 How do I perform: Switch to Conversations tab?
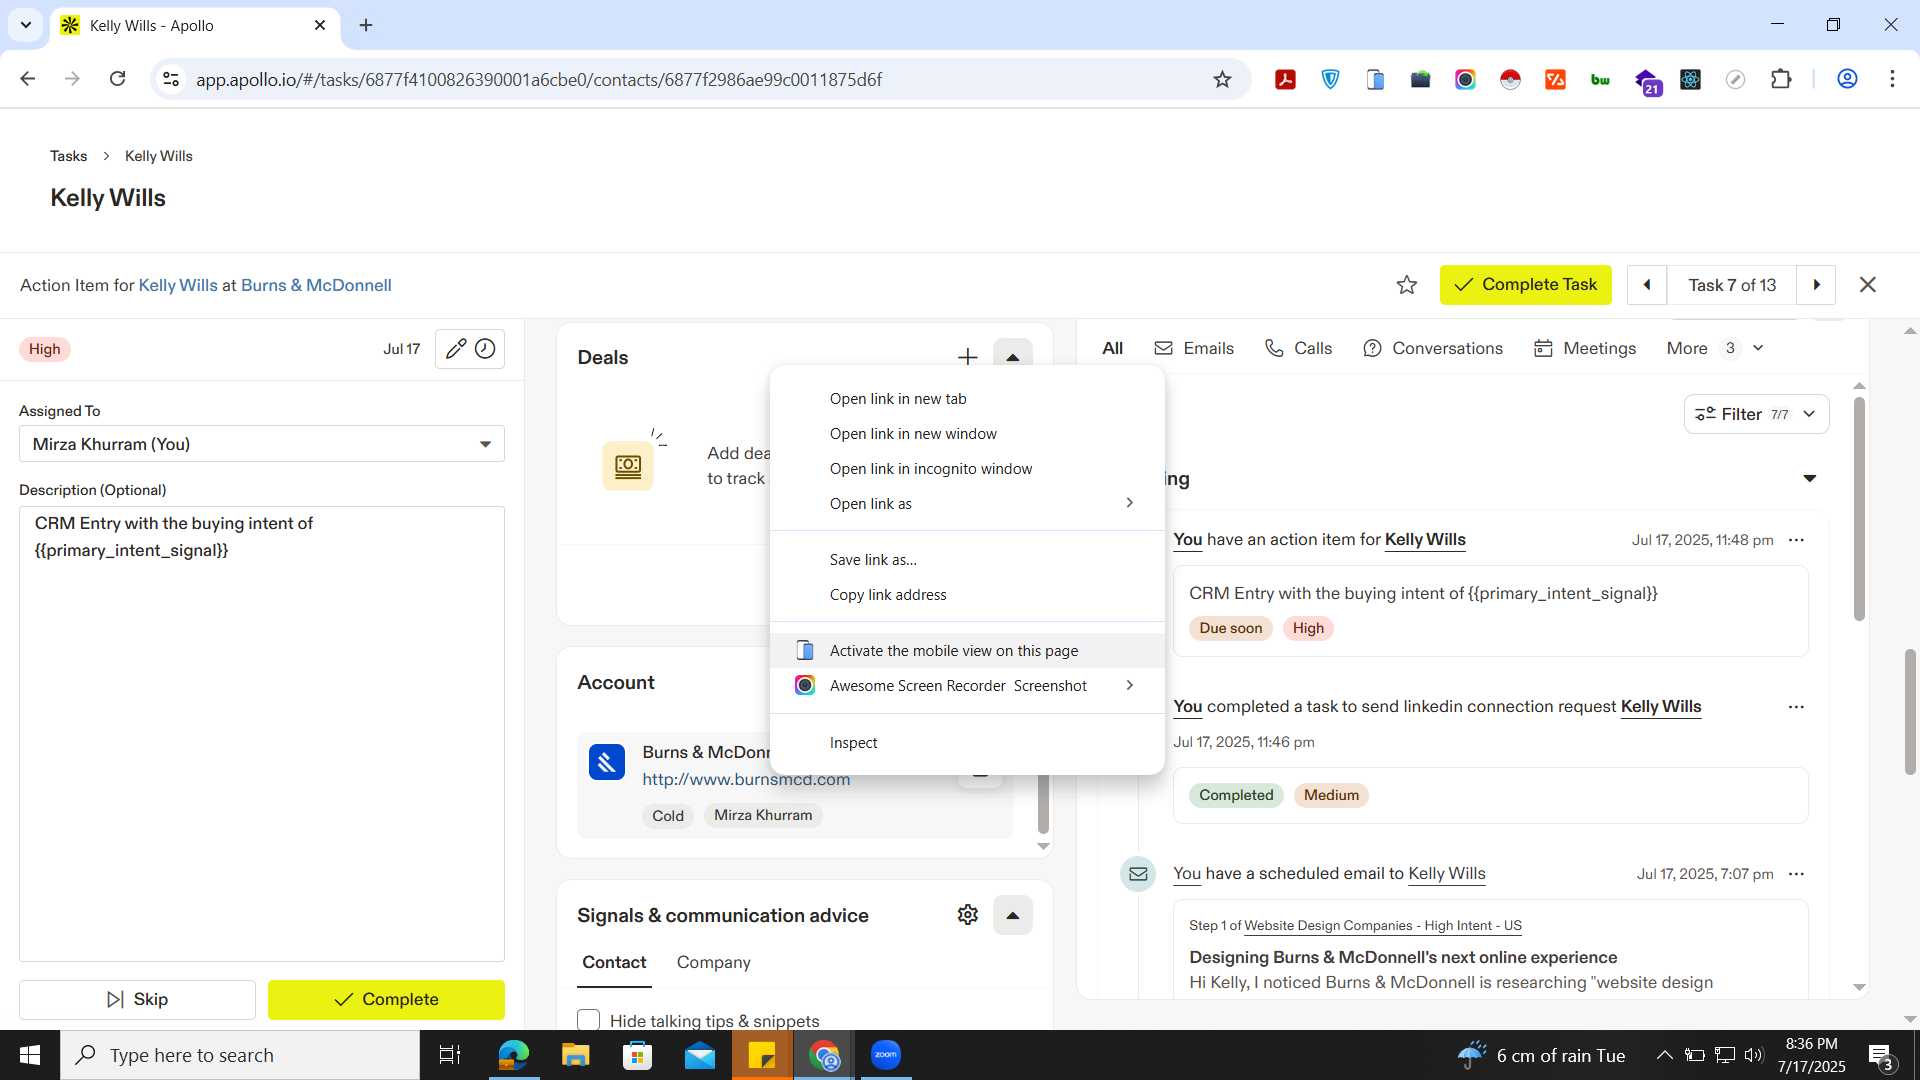1432,348
